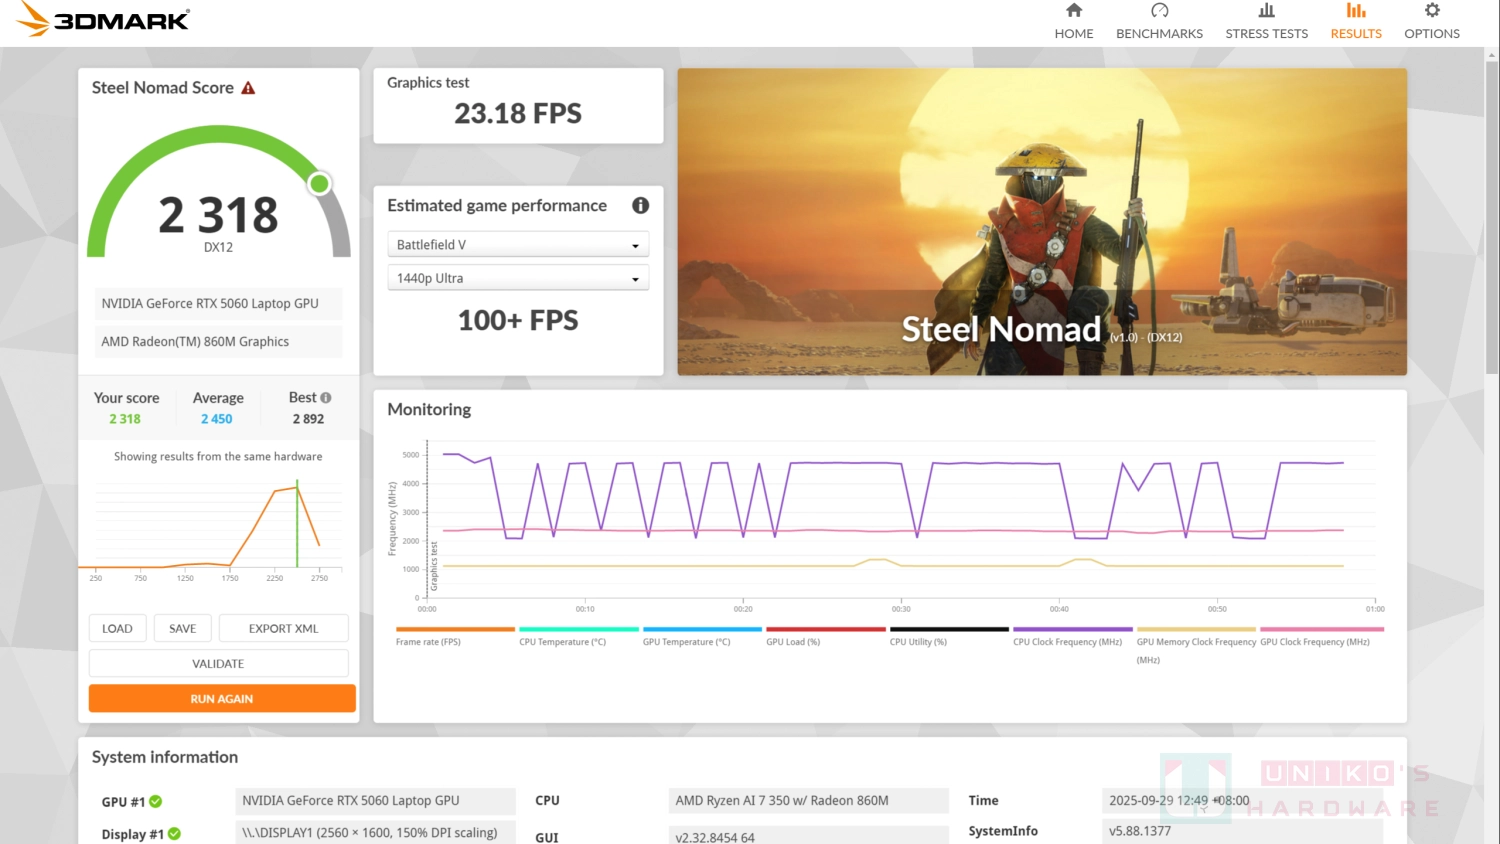This screenshot has height=844, width=1500.
Task: Click the 2 318 score number
Action: coord(218,215)
